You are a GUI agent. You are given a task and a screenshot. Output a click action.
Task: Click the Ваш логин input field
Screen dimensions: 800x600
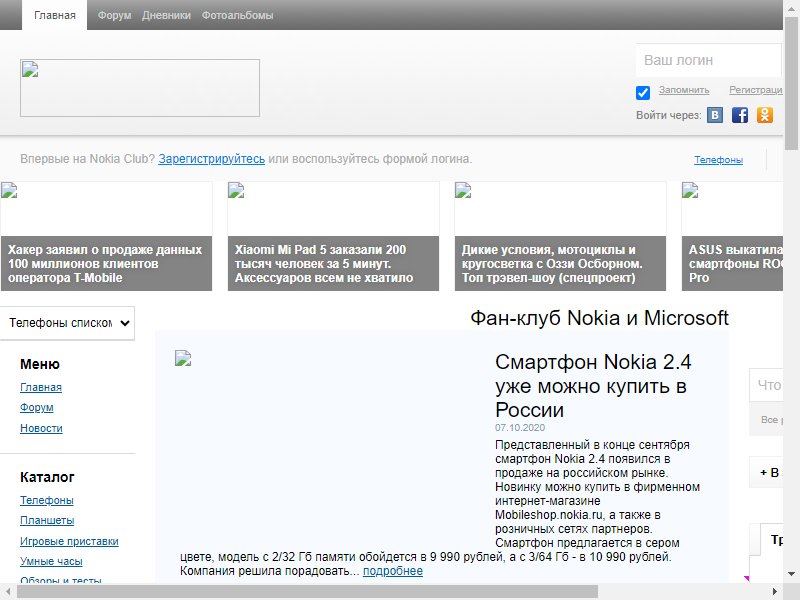pos(709,60)
